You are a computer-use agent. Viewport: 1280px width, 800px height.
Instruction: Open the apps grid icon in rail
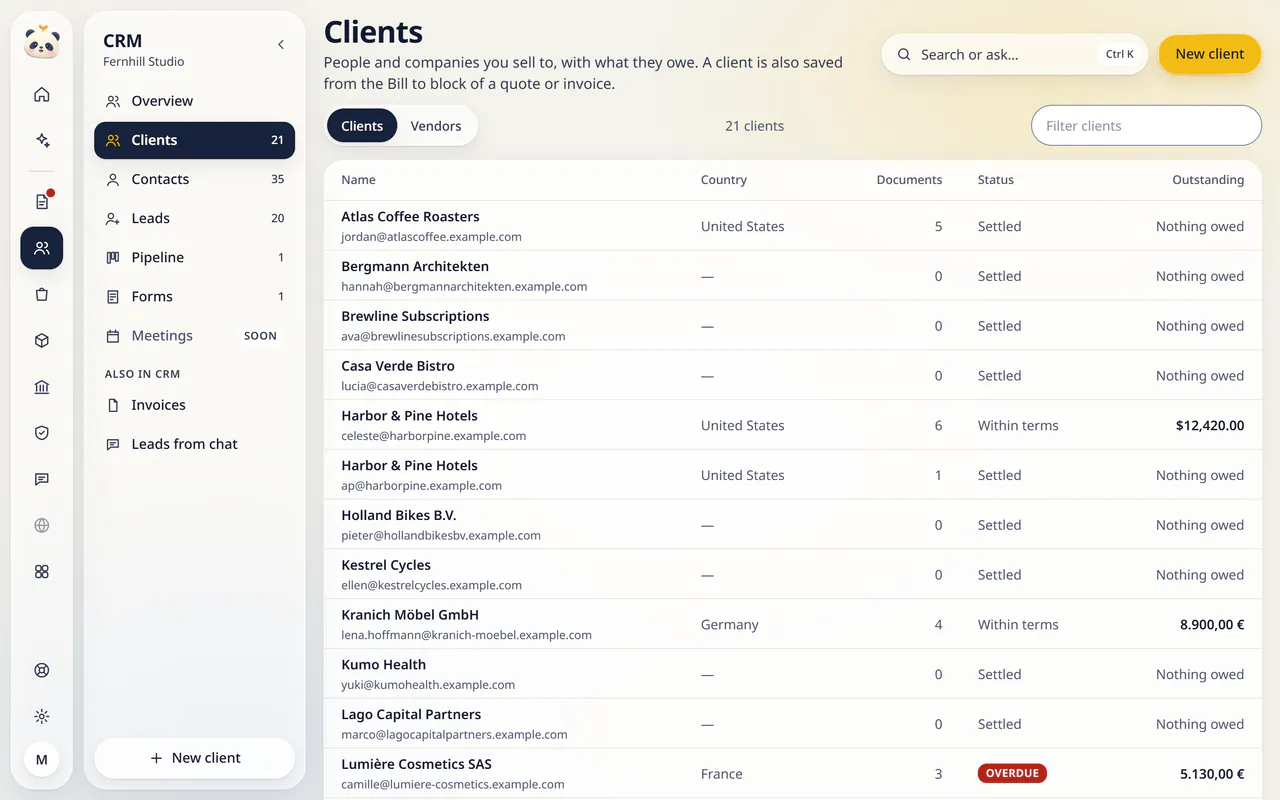coord(42,572)
